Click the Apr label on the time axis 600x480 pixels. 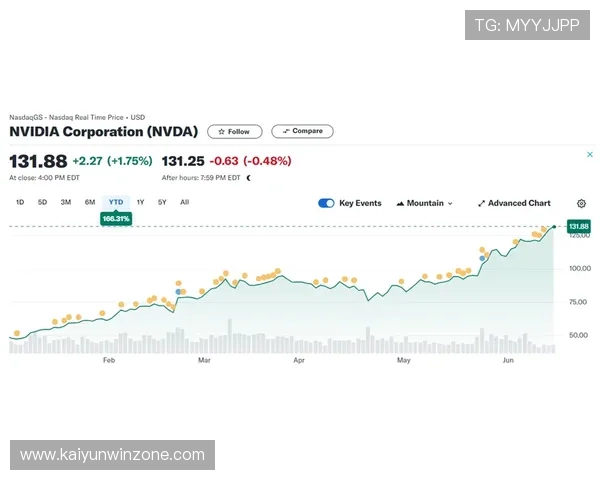pos(299,360)
